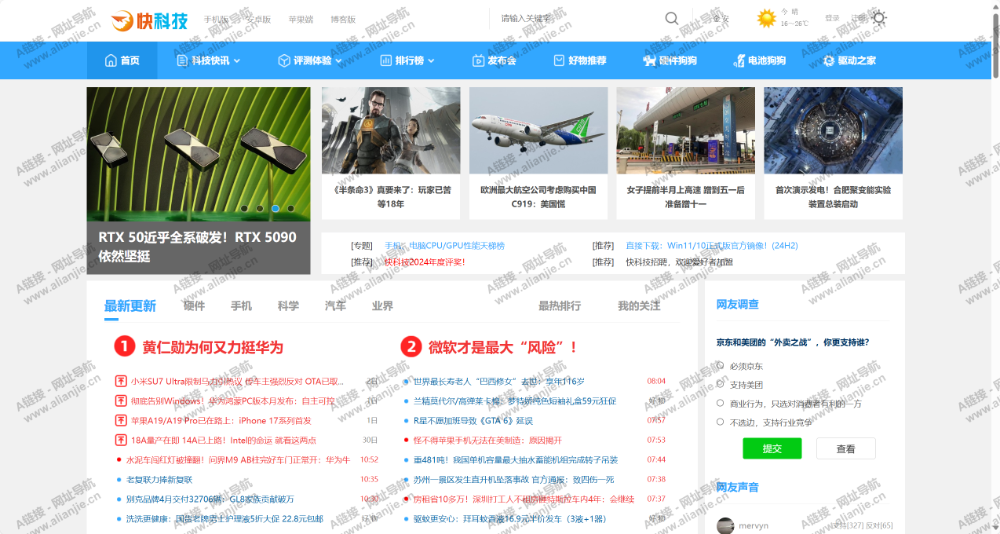Viewport: 1000px width, 534px height.
Task: Switch to the 硬件 tab
Action: click(194, 306)
